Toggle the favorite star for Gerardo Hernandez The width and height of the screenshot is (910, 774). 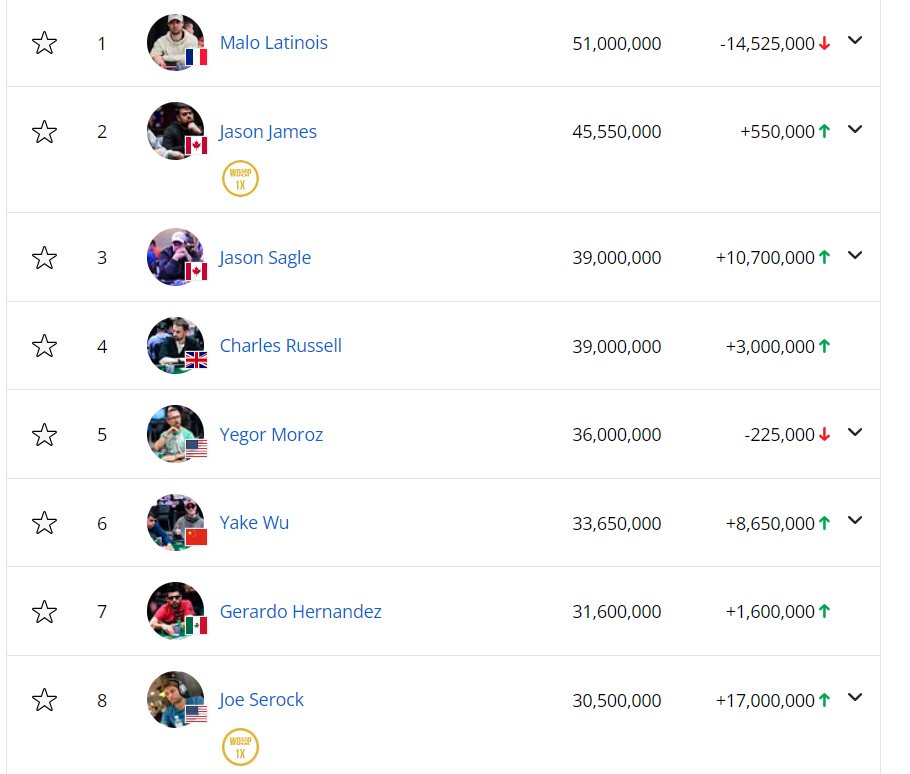[x=44, y=611]
